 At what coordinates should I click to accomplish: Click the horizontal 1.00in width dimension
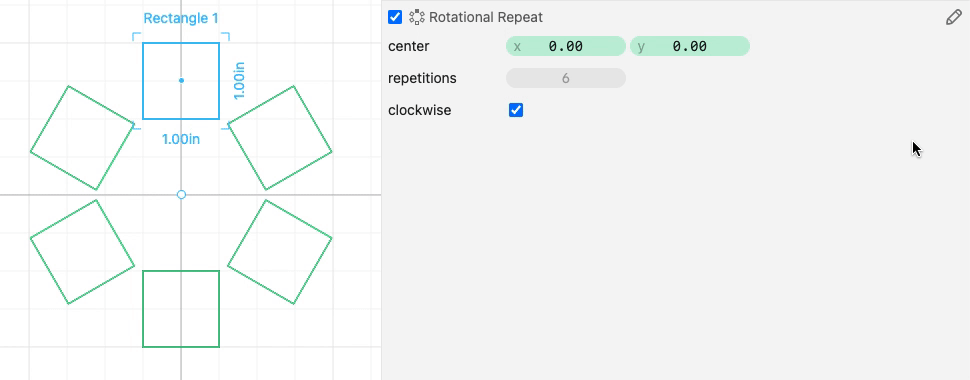pyautogui.click(x=181, y=139)
